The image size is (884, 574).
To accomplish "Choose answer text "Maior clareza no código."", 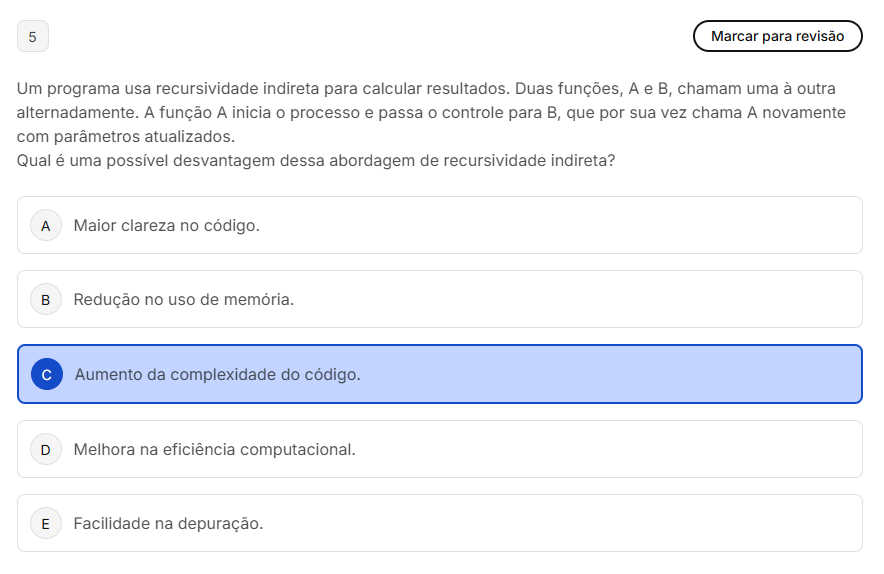I will [166, 225].
